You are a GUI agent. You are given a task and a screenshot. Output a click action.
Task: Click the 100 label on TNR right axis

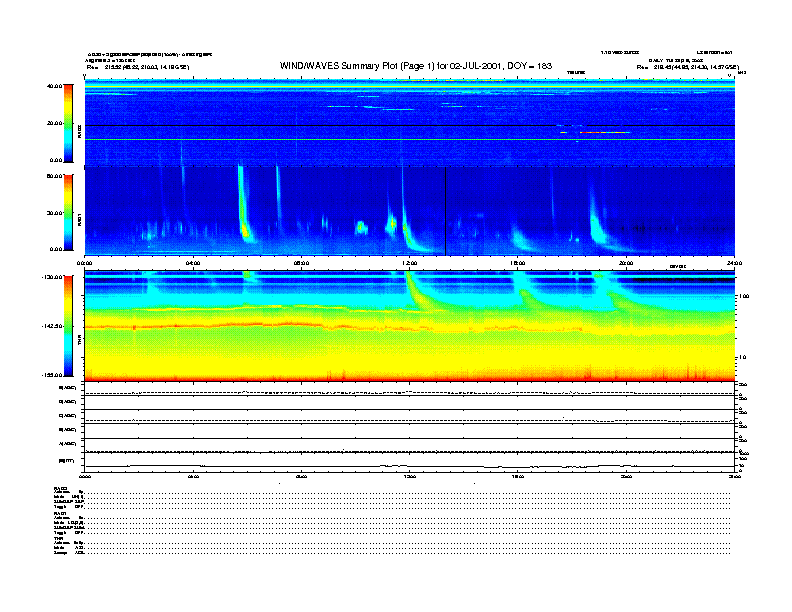(744, 296)
